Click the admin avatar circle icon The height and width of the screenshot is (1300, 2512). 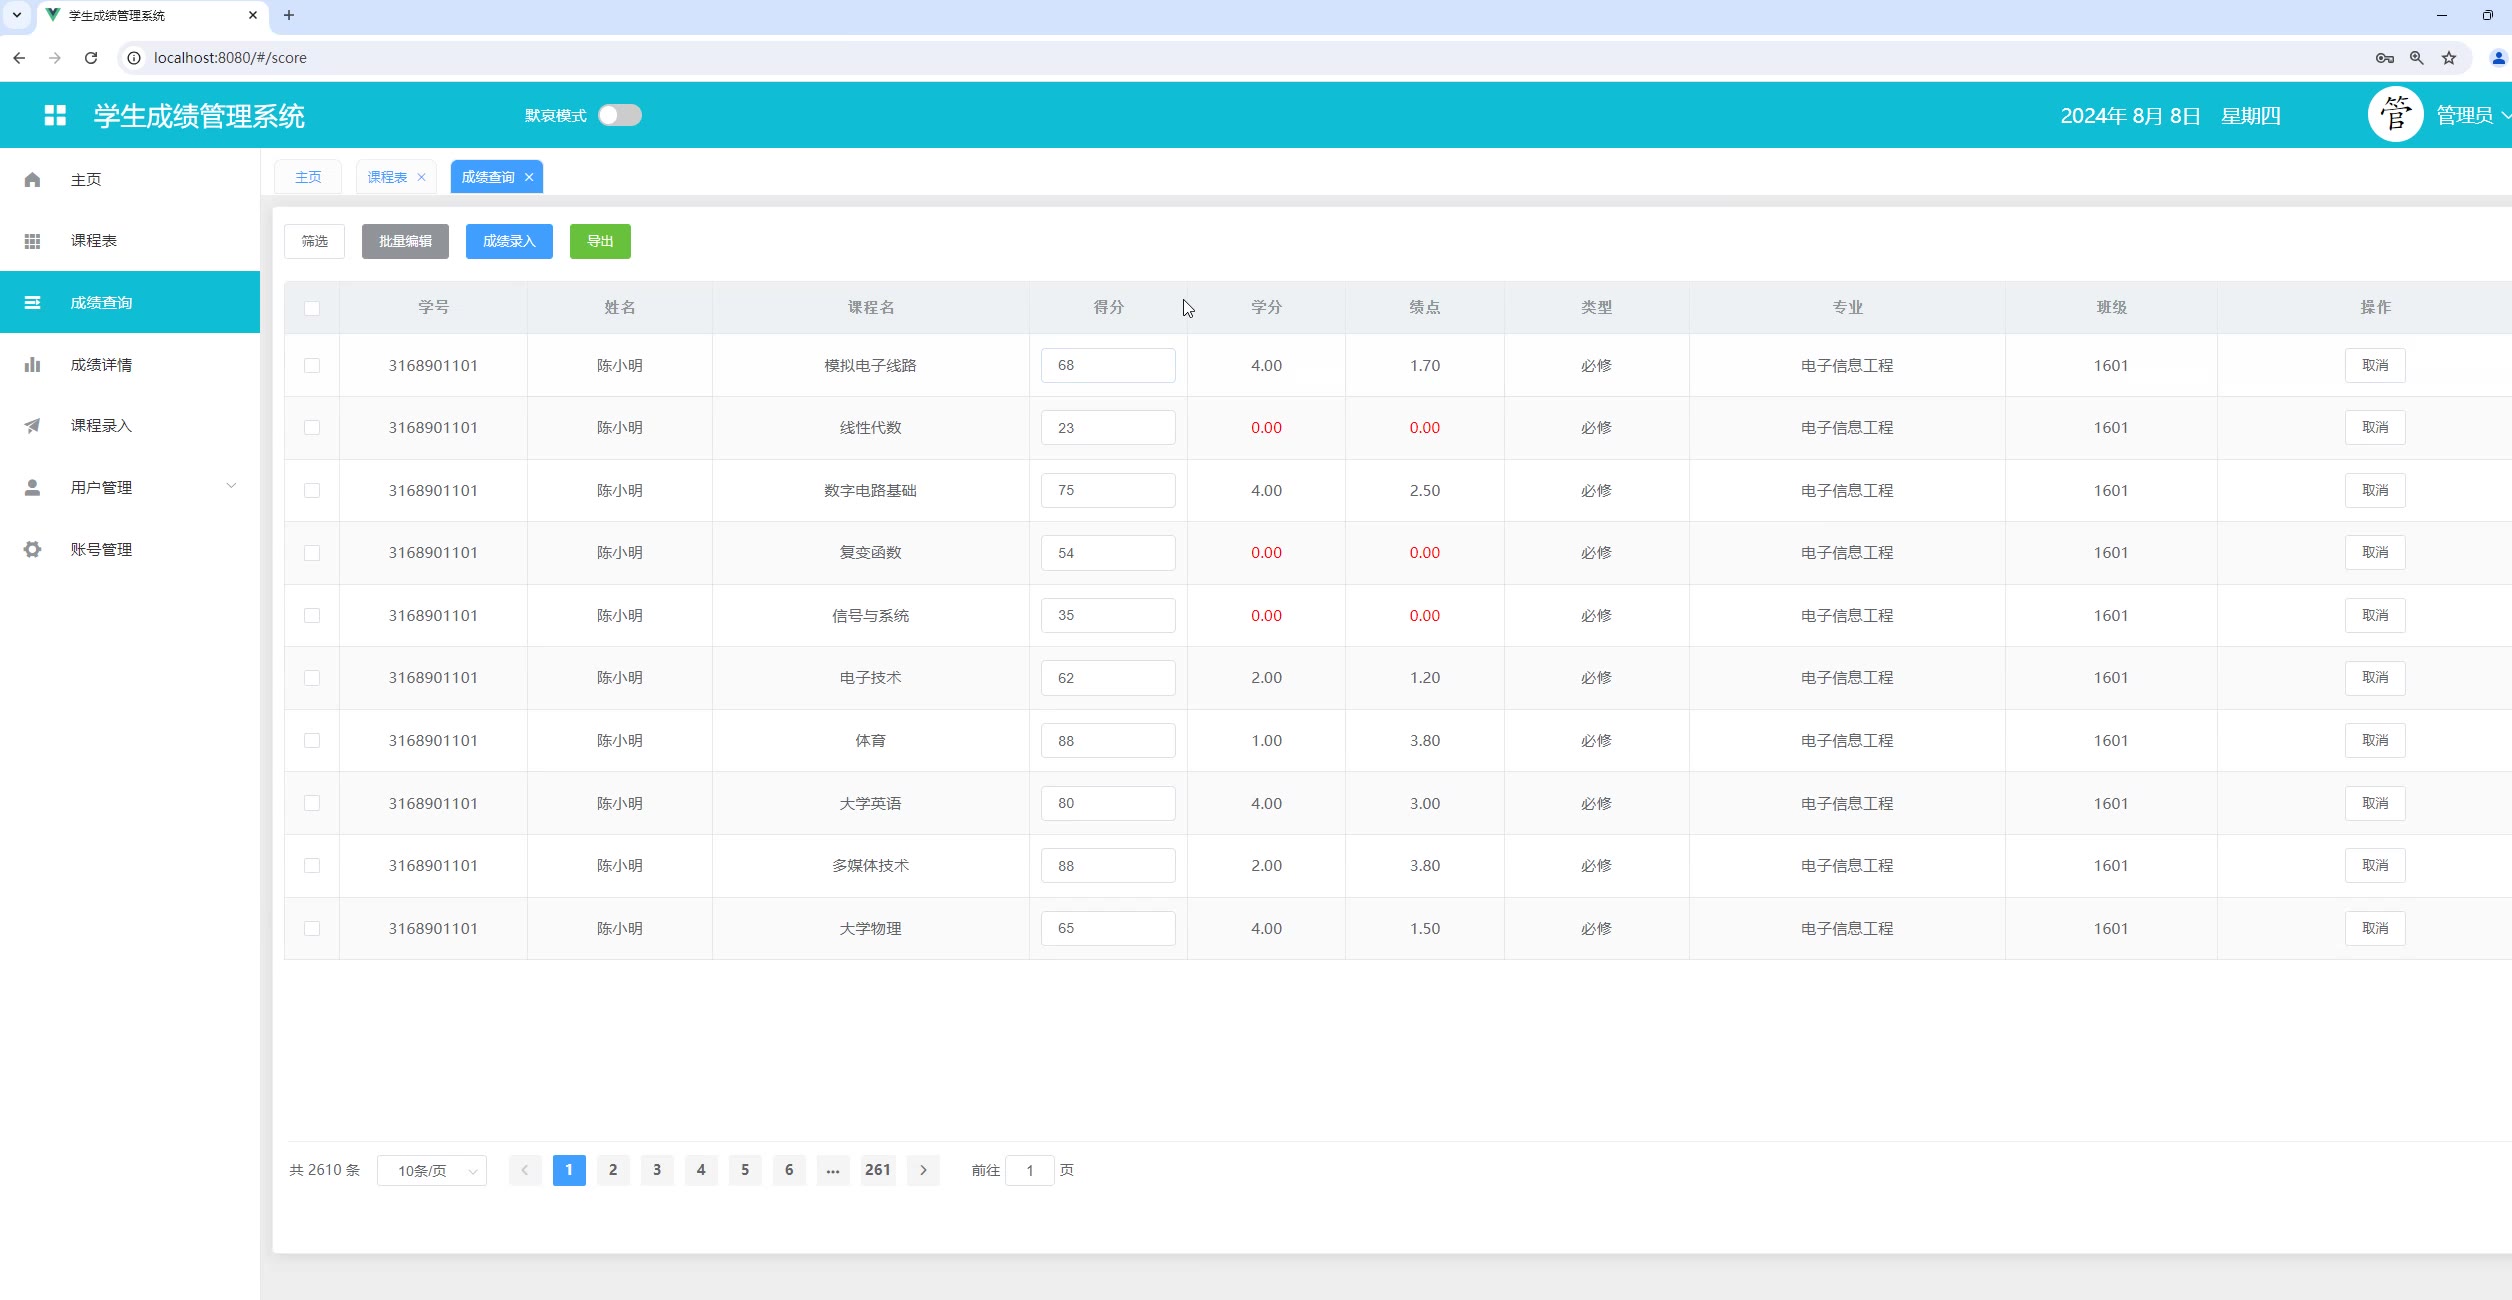coord(2394,115)
